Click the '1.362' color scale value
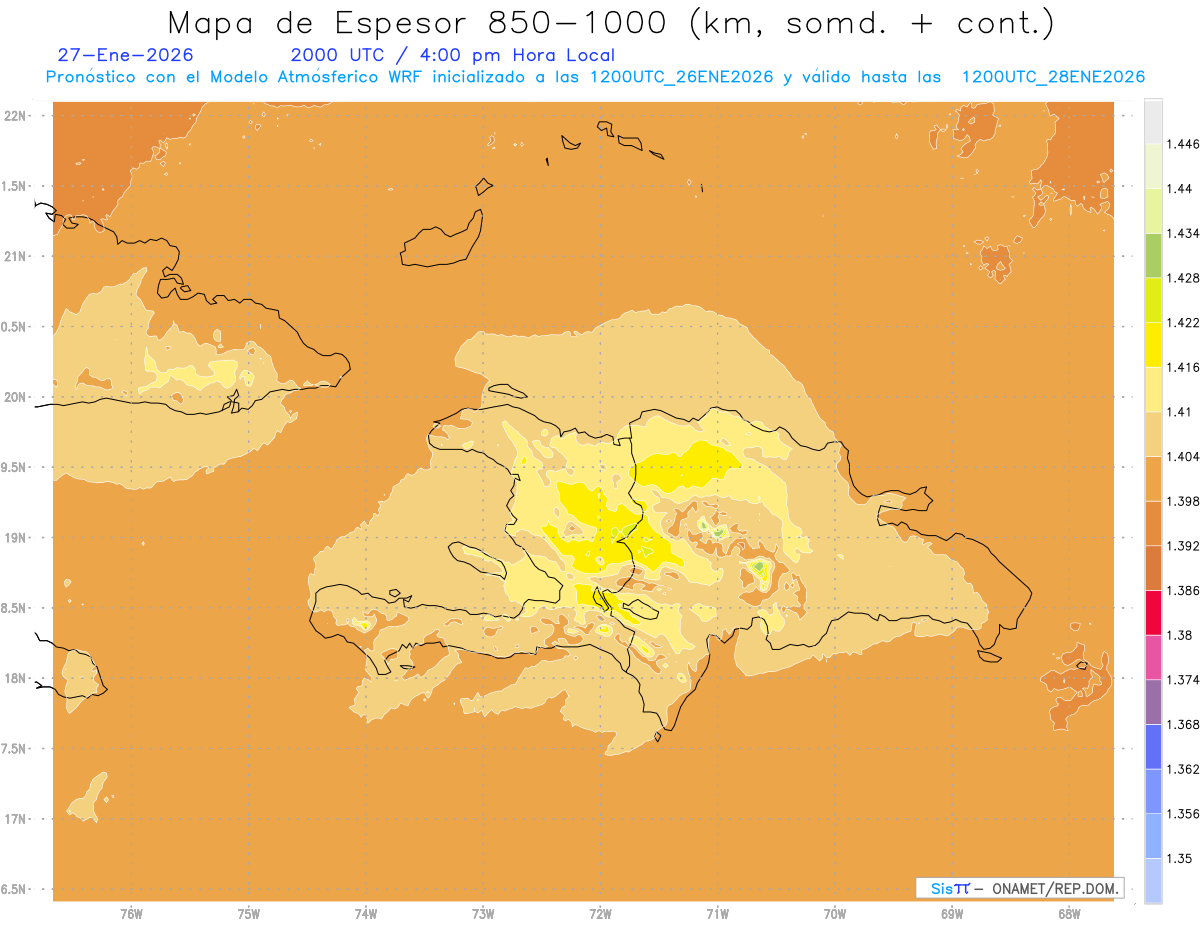Viewport: 1200px width, 927px height. (x=1185, y=769)
